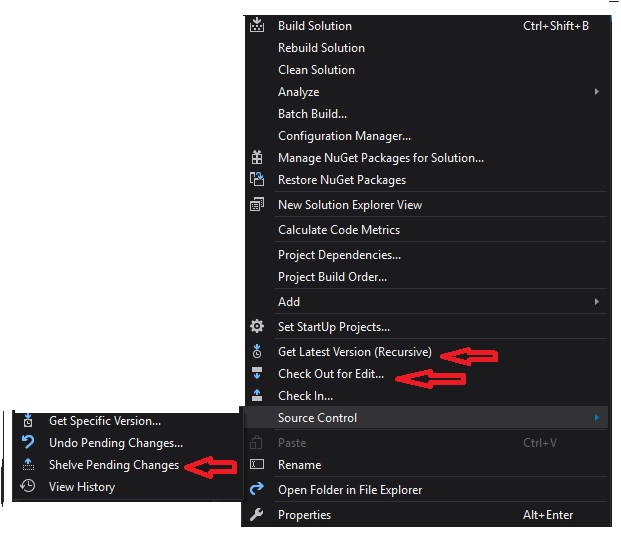The height and width of the screenshot is (535, 621).
Task: Select the Source Control entry
Action: coord(427,417)
